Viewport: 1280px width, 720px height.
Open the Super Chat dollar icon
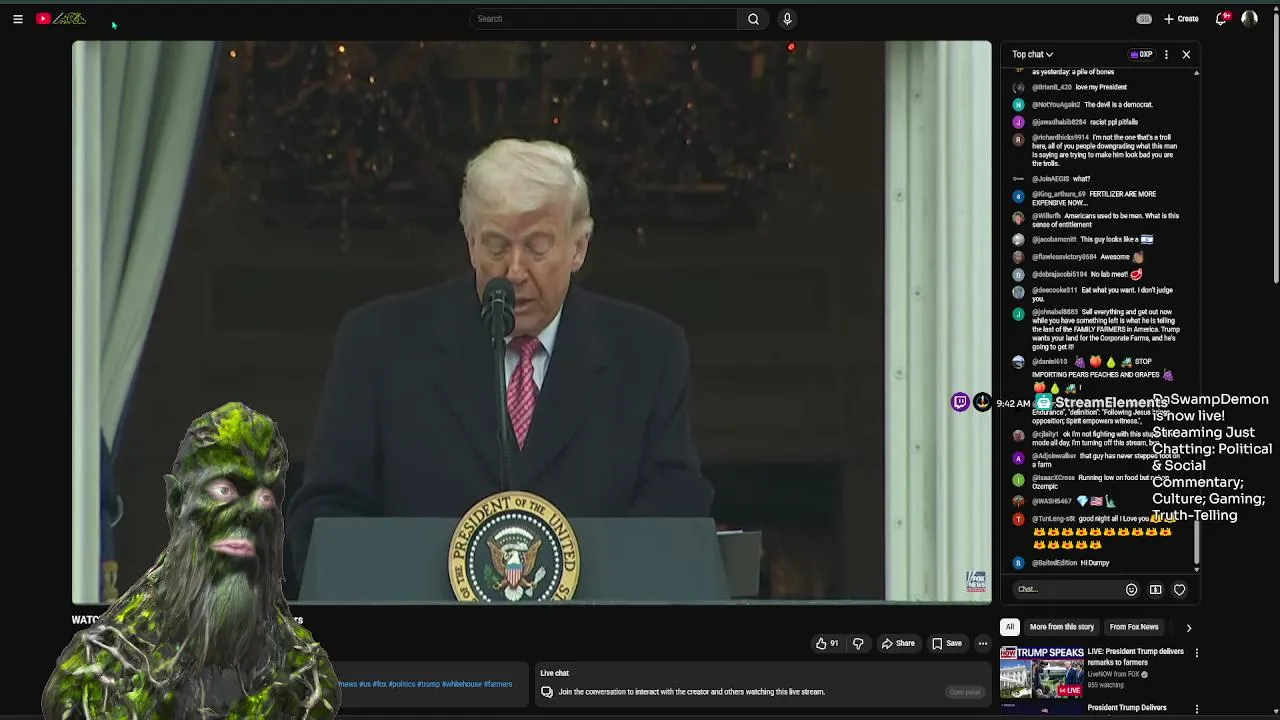pyautogui.click(x=1155, y=590)
